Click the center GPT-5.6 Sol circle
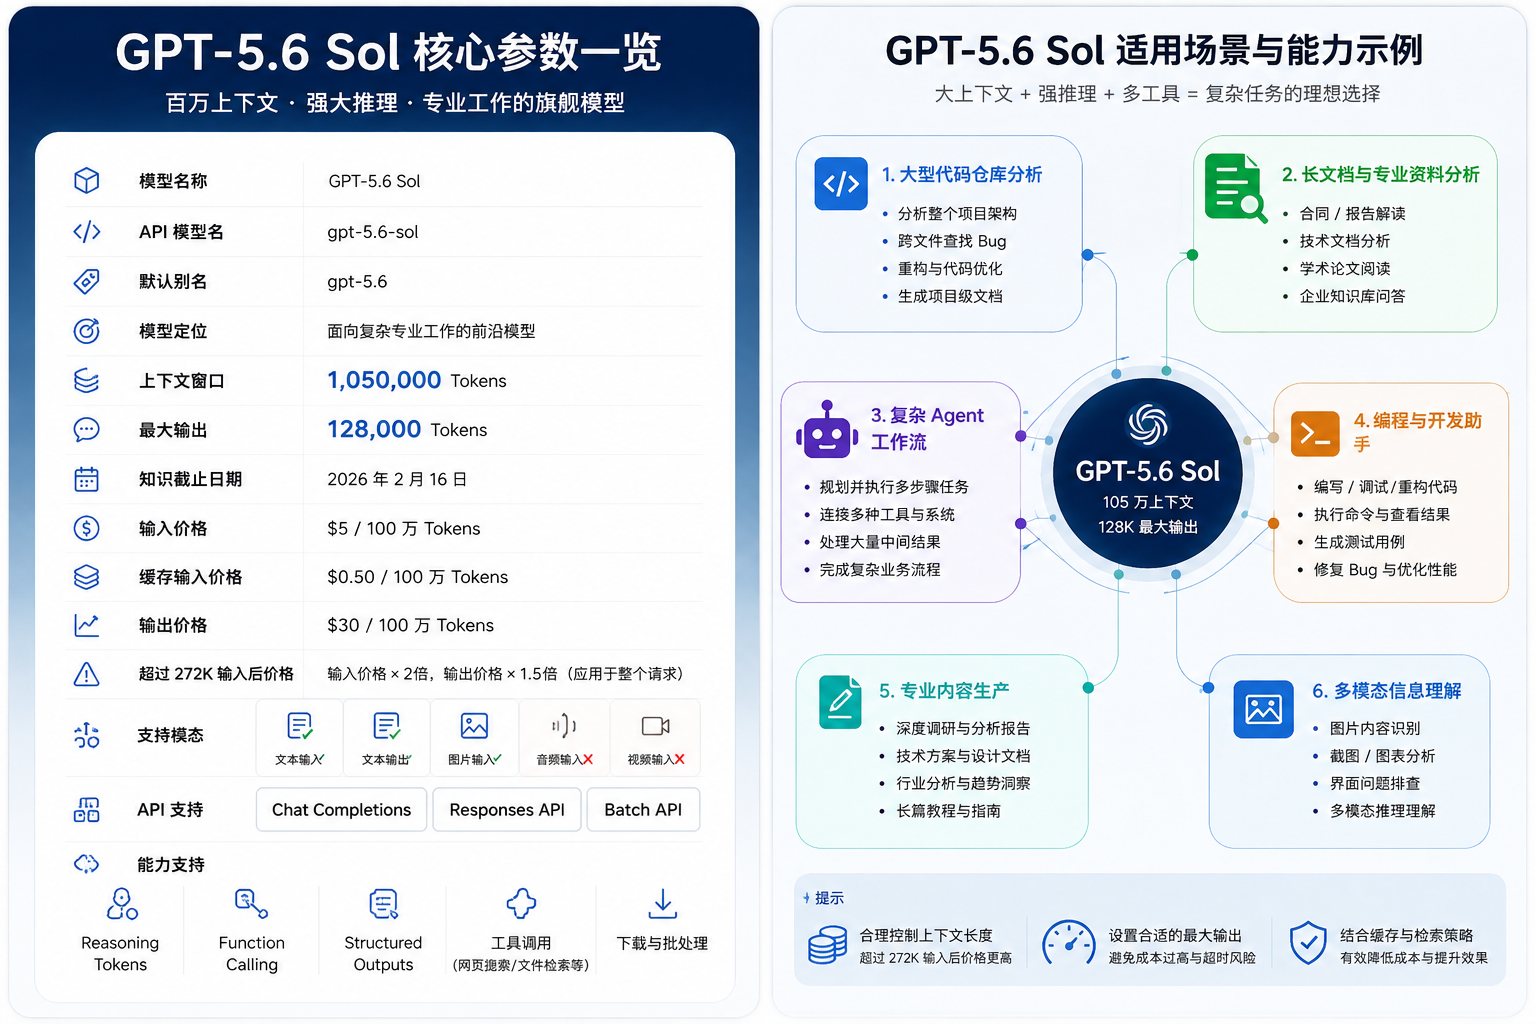The width and height of the screenshot is (1536, 1024). coord(1148,473)
